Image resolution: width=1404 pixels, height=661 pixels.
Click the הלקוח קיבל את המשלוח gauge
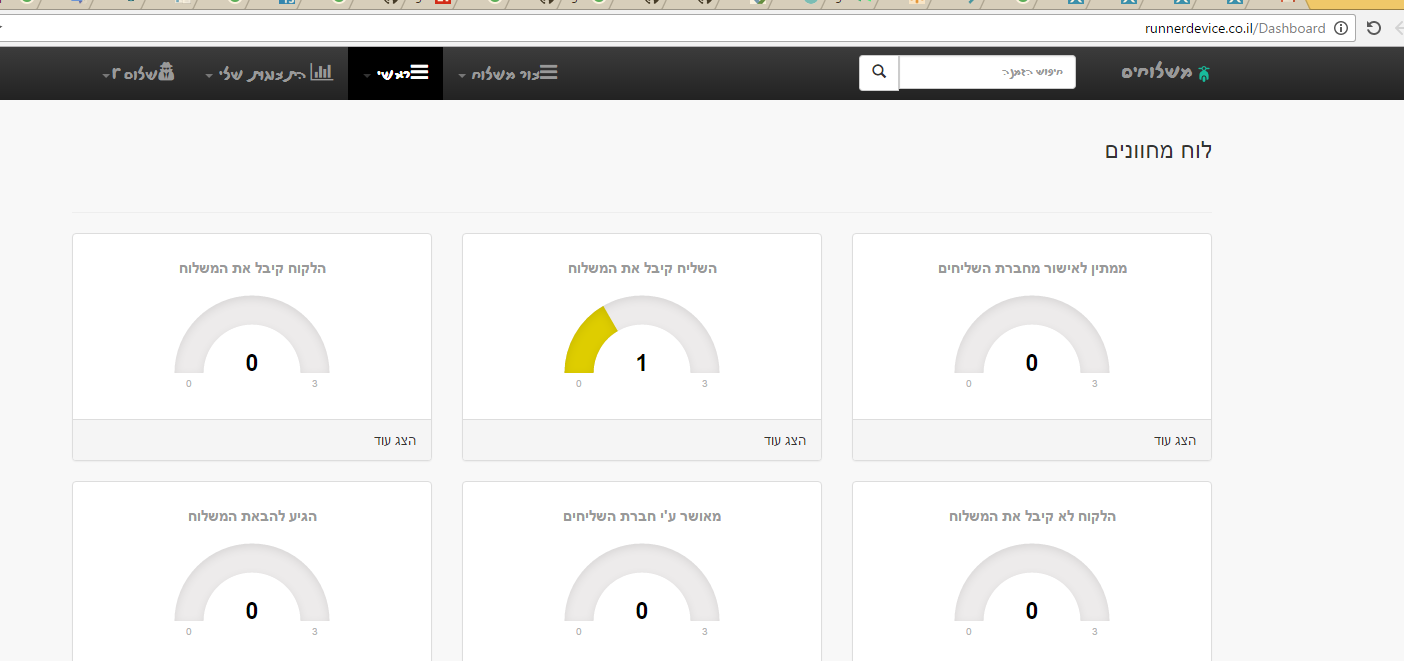point(252,335)
